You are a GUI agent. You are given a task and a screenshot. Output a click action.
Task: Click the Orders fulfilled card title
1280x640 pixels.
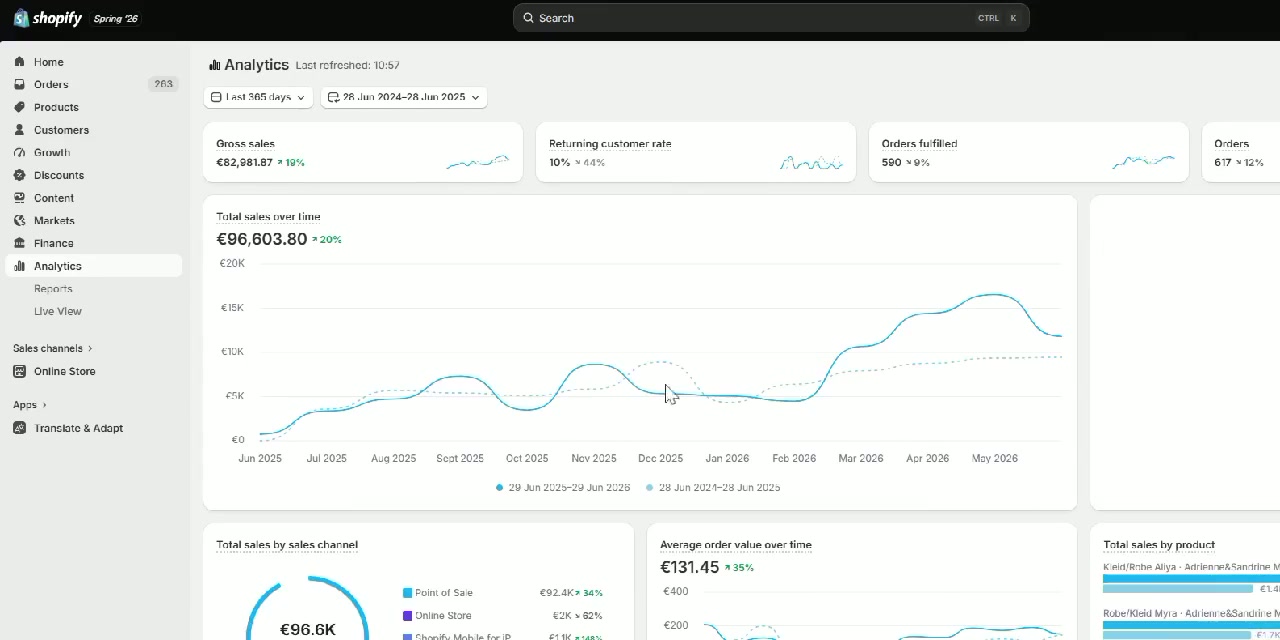point(919,144)
